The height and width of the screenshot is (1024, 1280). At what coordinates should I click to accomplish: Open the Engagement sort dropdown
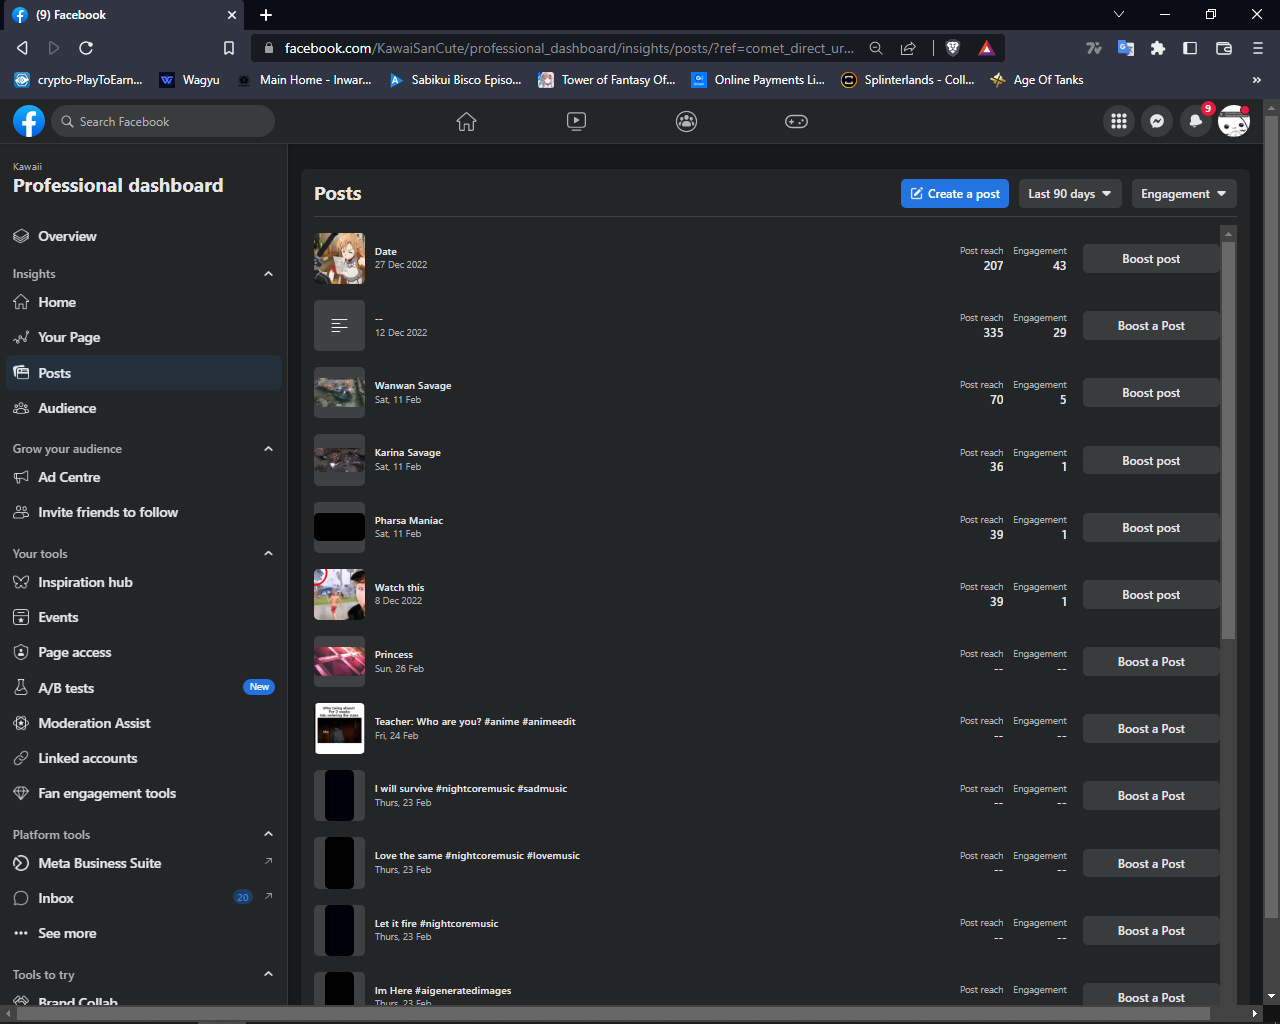(x=1184, y=194)
